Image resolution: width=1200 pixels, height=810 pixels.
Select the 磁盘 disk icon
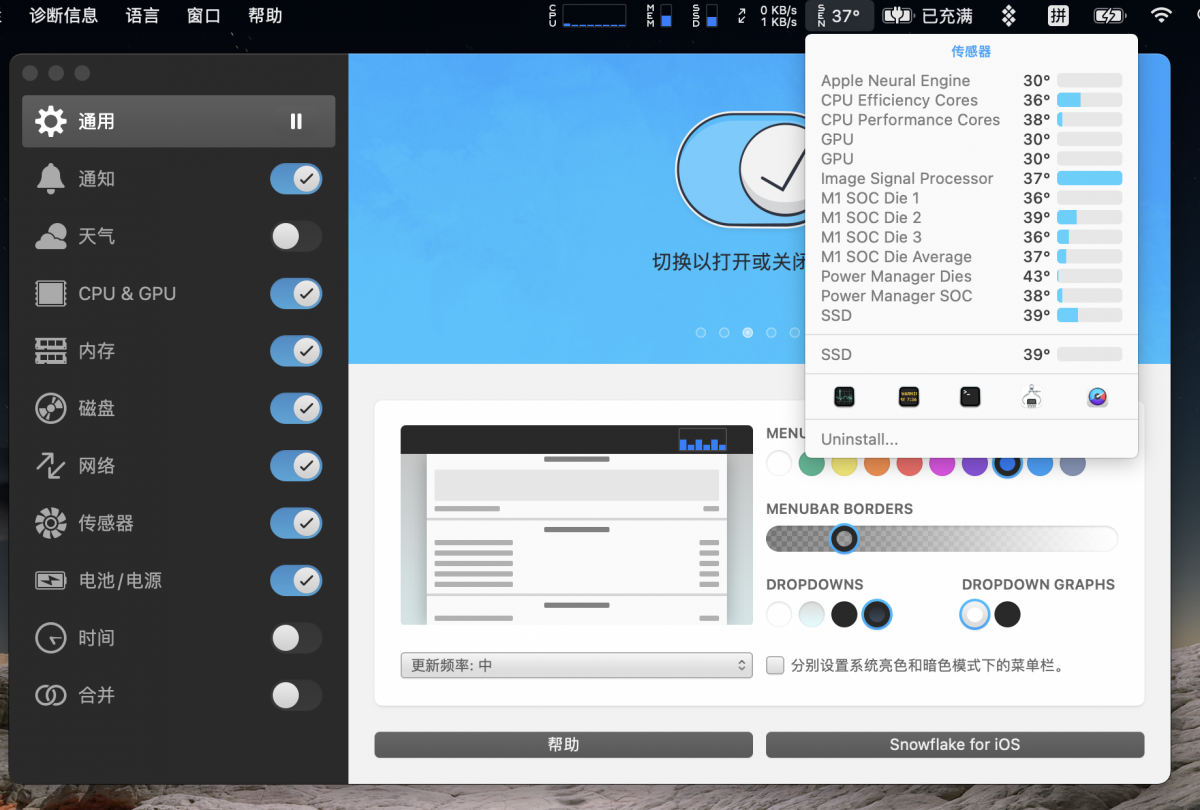coord(51,408)
